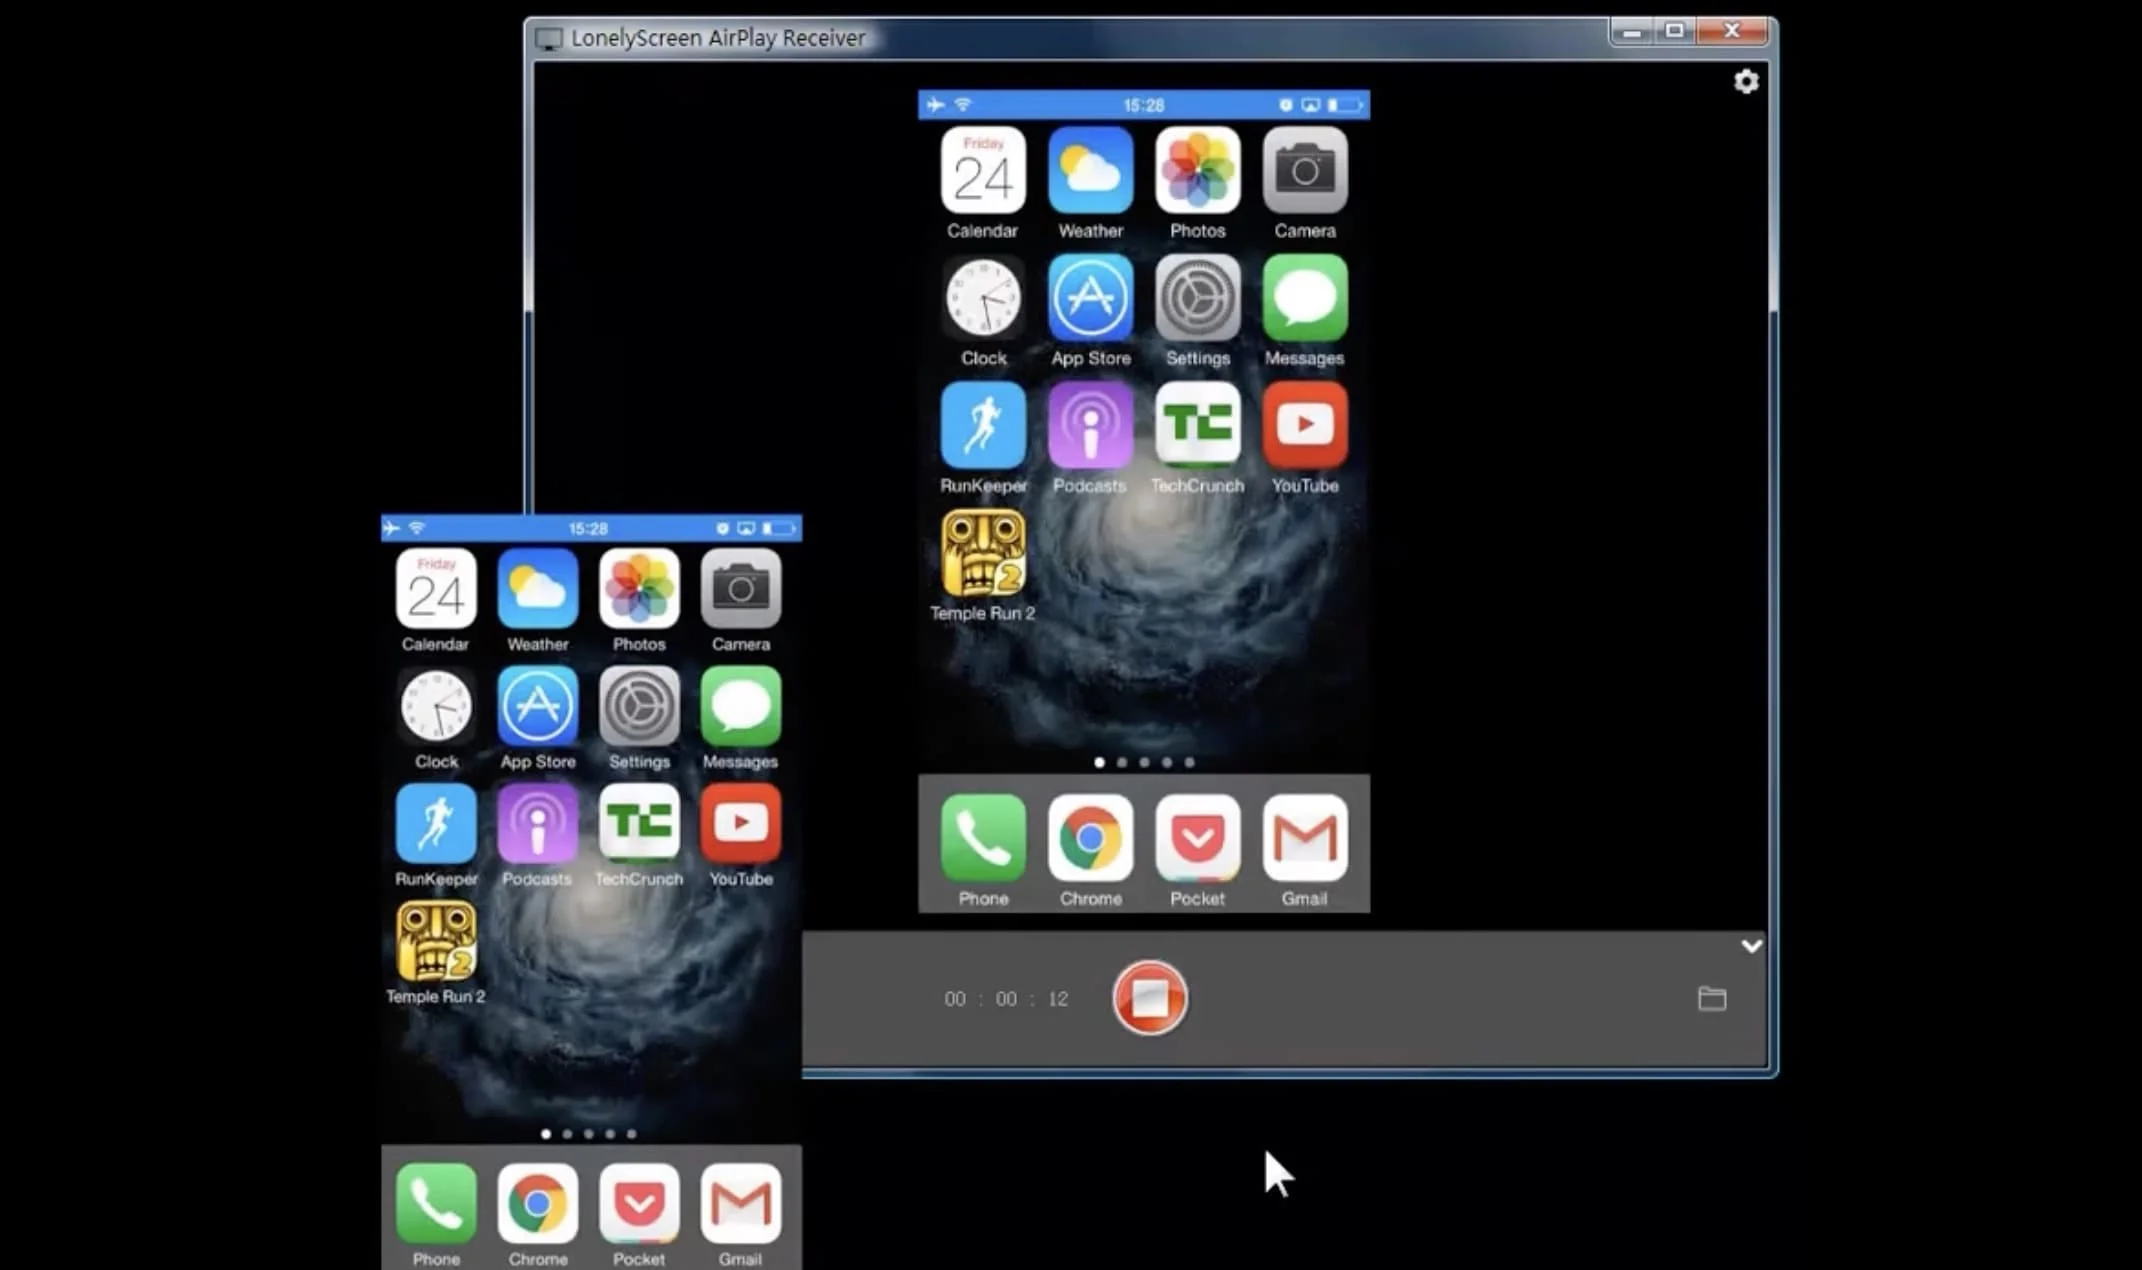This screenshot has height=1270, width=2142.
Task: Launch RunKeeper on the left phone overlay
Action: [x=436, y=823]
